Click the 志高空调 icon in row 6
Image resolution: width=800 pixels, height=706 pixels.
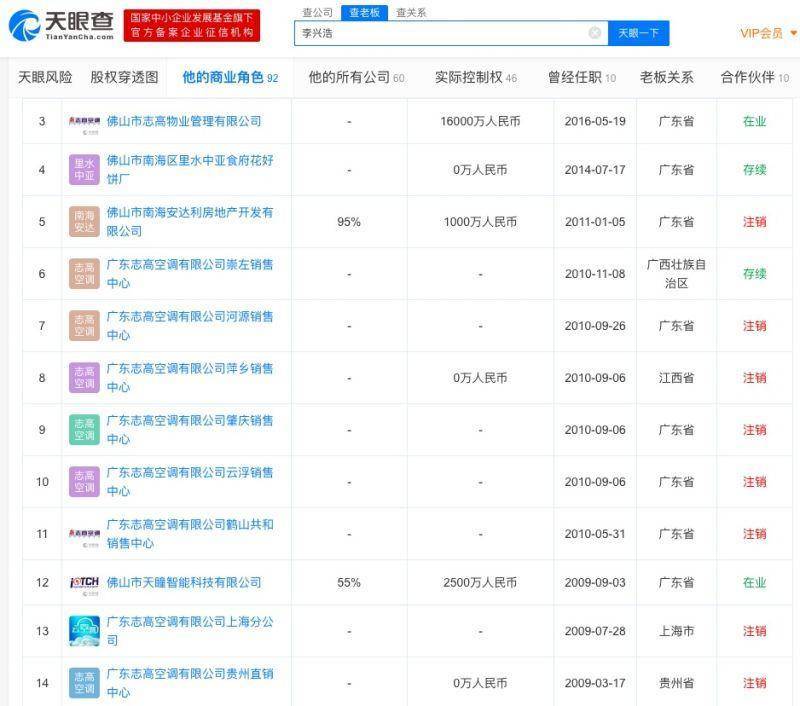pyautogui.click(x=84, y=273)
